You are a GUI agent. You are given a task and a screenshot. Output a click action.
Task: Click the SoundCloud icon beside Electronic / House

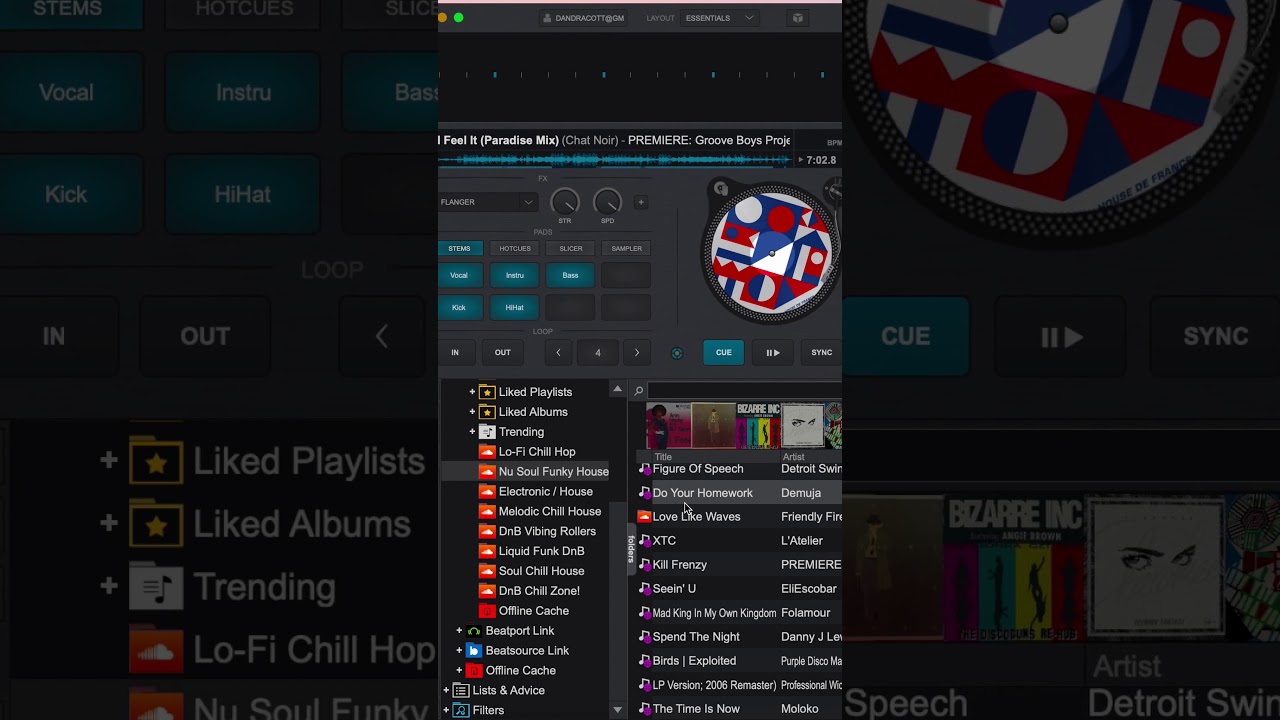[487, 492]
